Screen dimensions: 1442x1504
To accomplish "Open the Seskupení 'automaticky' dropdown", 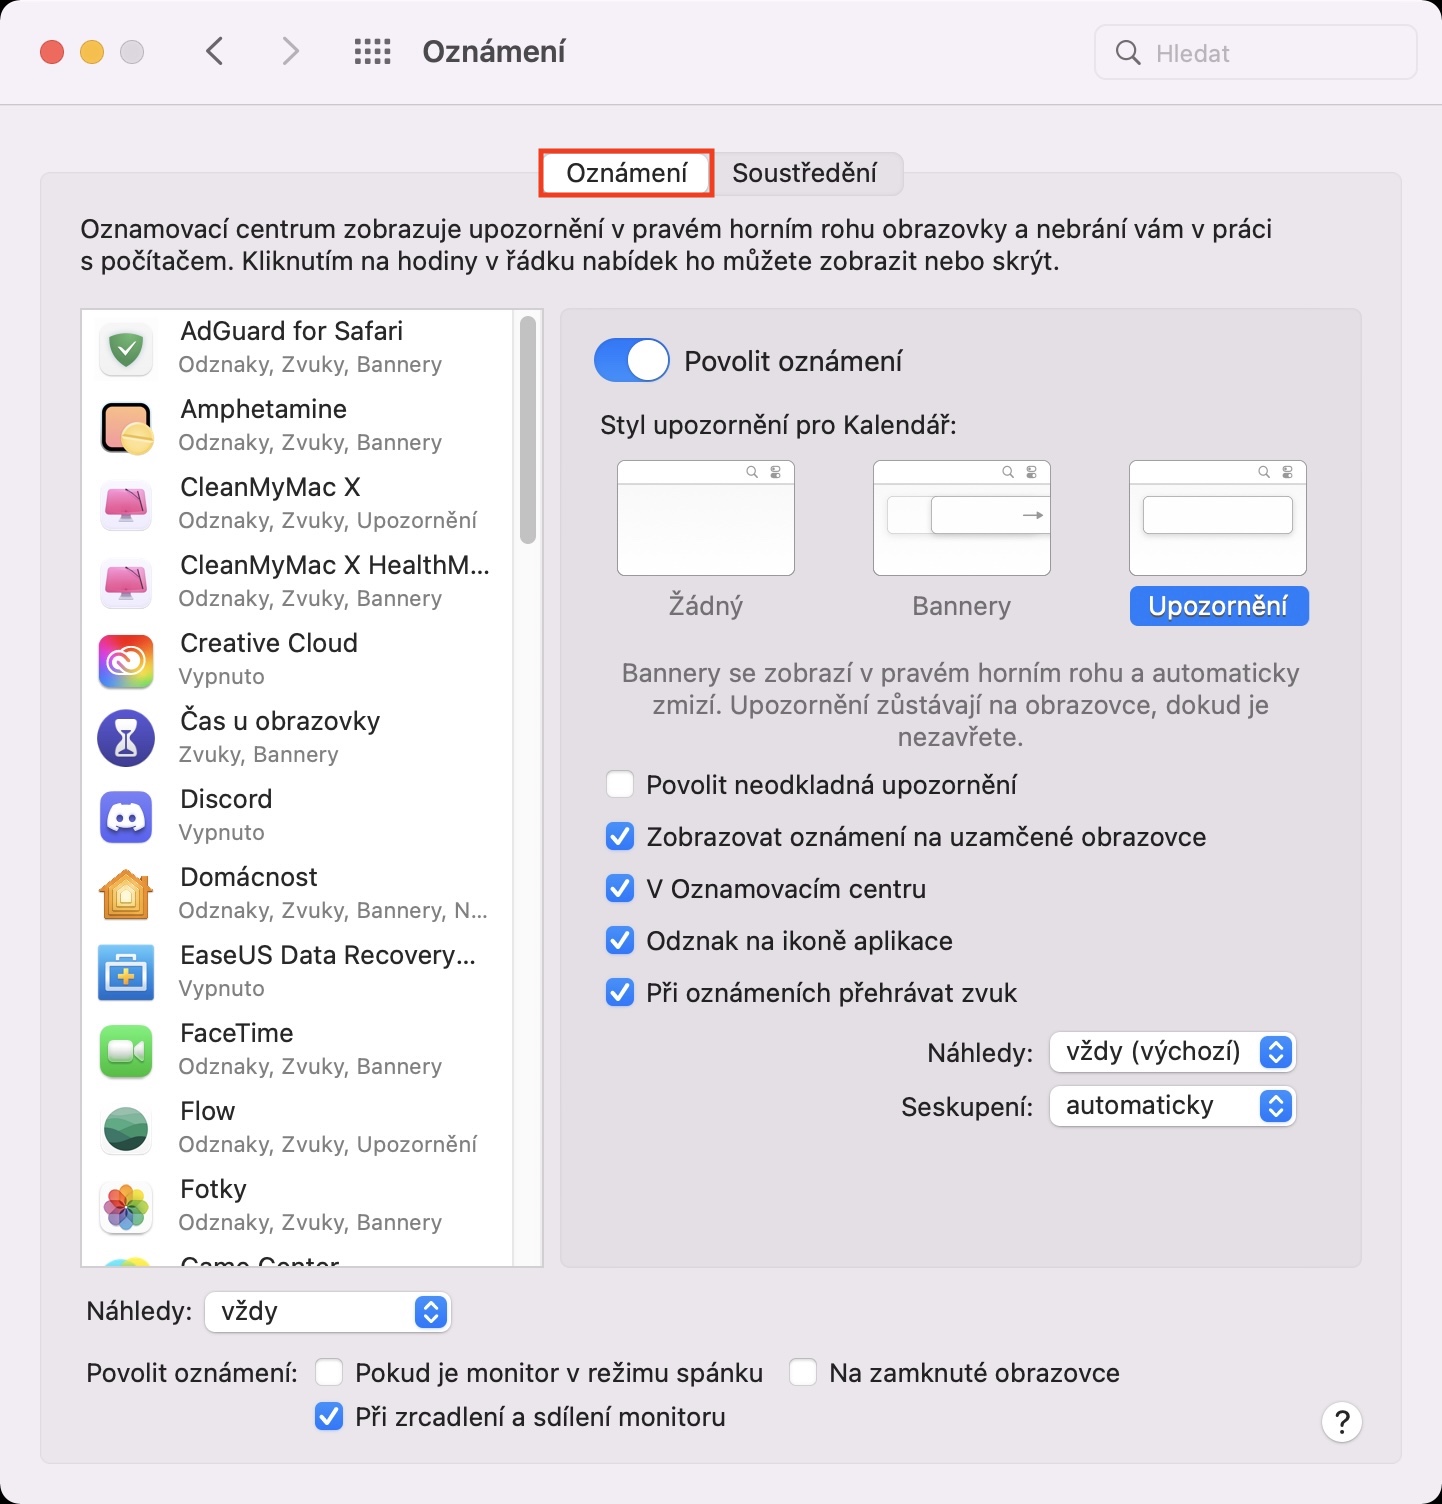I will coord(1172,1106).
